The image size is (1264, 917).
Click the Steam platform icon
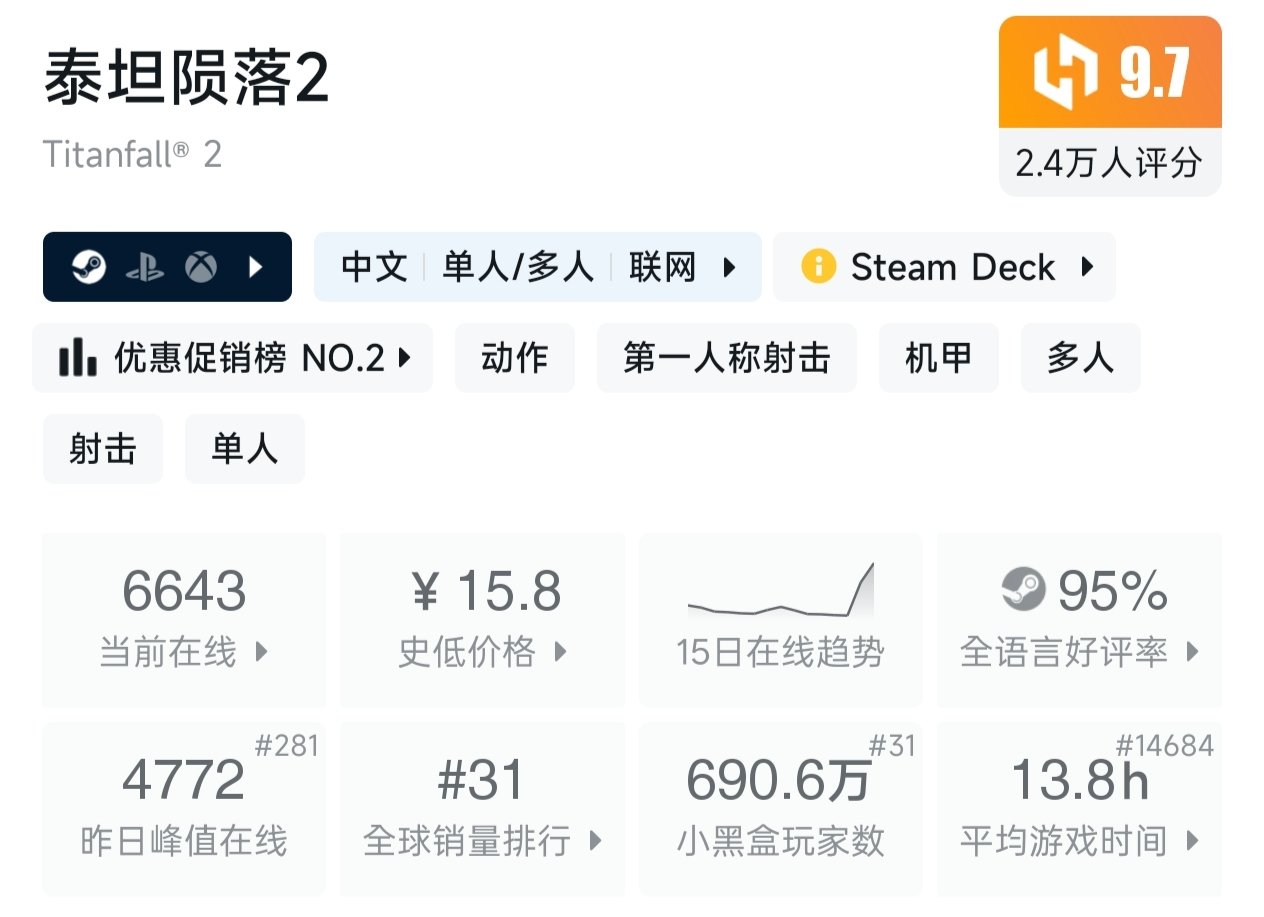pyautogui.click(x=88, y=267)
